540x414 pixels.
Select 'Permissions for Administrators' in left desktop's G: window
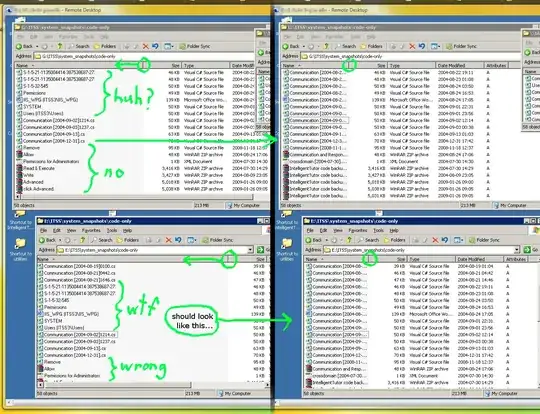pyautogui.click(x=48, y=162)
